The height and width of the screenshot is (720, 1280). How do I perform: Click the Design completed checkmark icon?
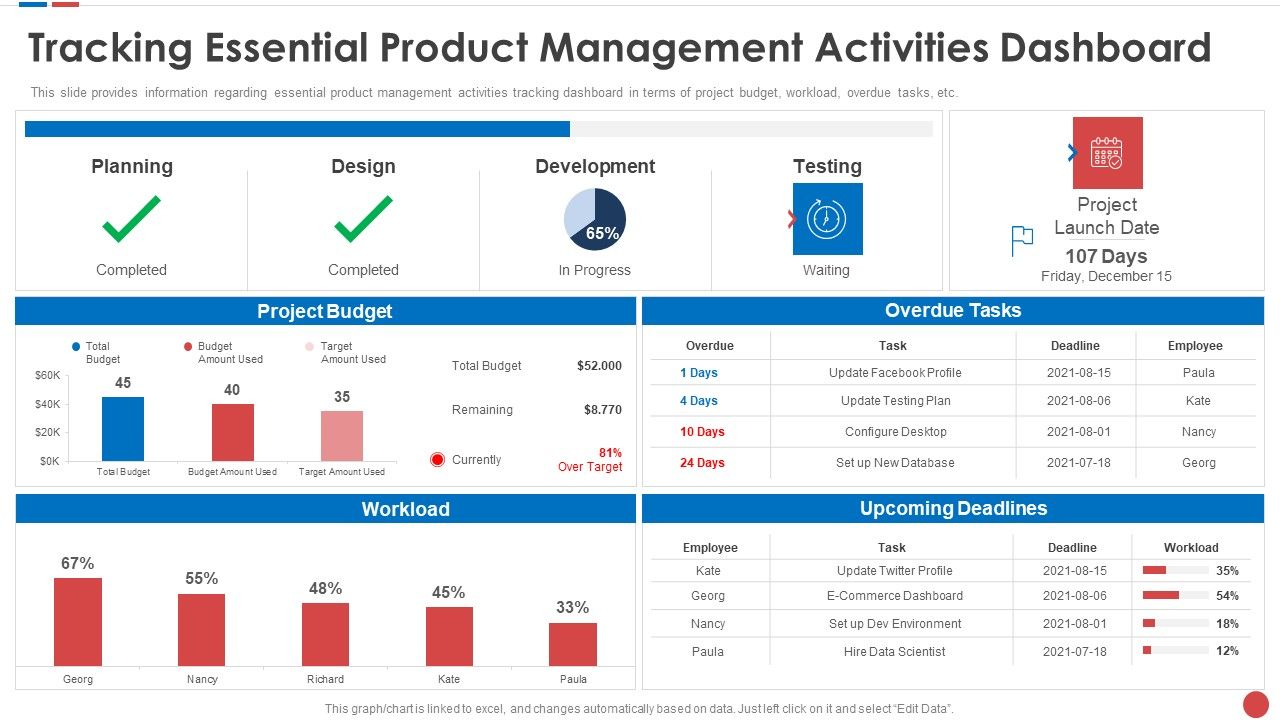(x=363, y=218)
